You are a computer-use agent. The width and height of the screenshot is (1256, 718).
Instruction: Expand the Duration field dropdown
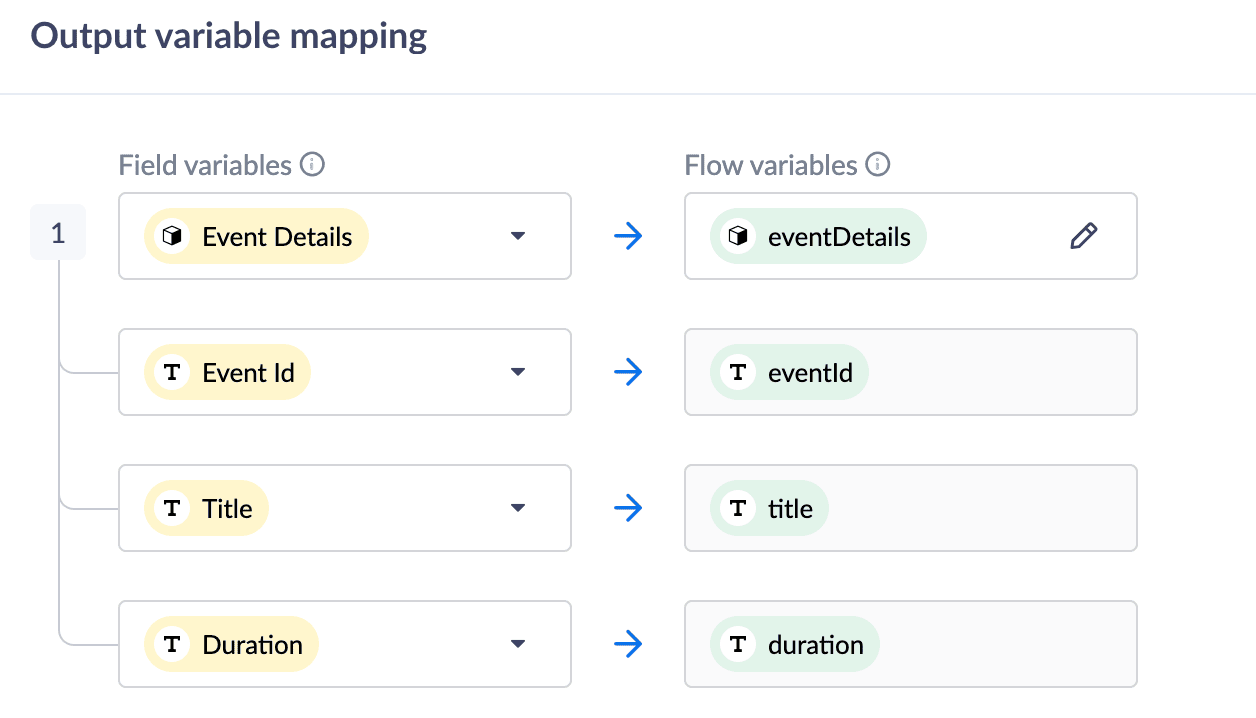click(x=517, y=645)
